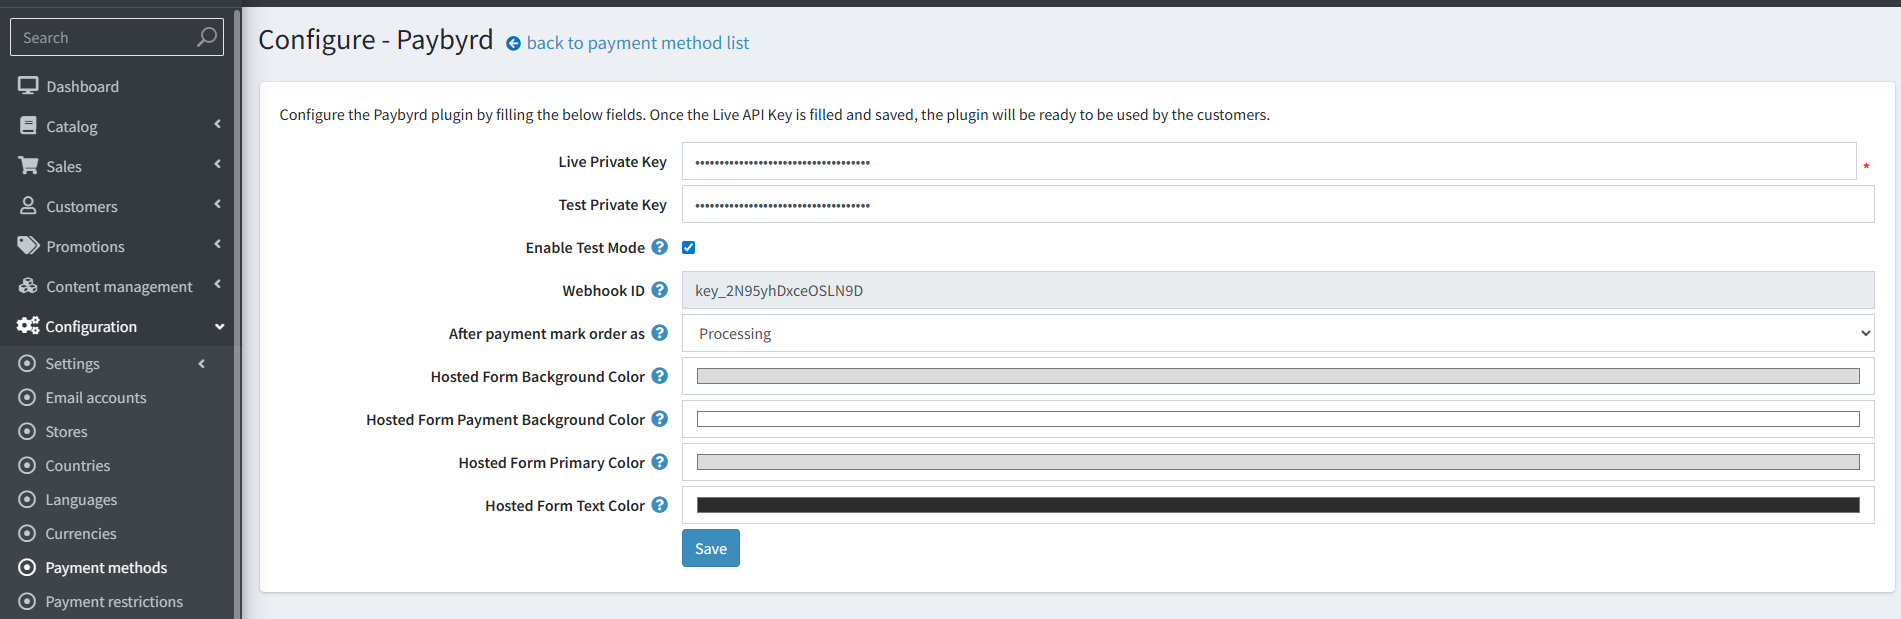Image resolution: width=1901 pixels, height=619 pixels.
Task: Collapse the Configuration menu chevron
Action: click(219, 326)
